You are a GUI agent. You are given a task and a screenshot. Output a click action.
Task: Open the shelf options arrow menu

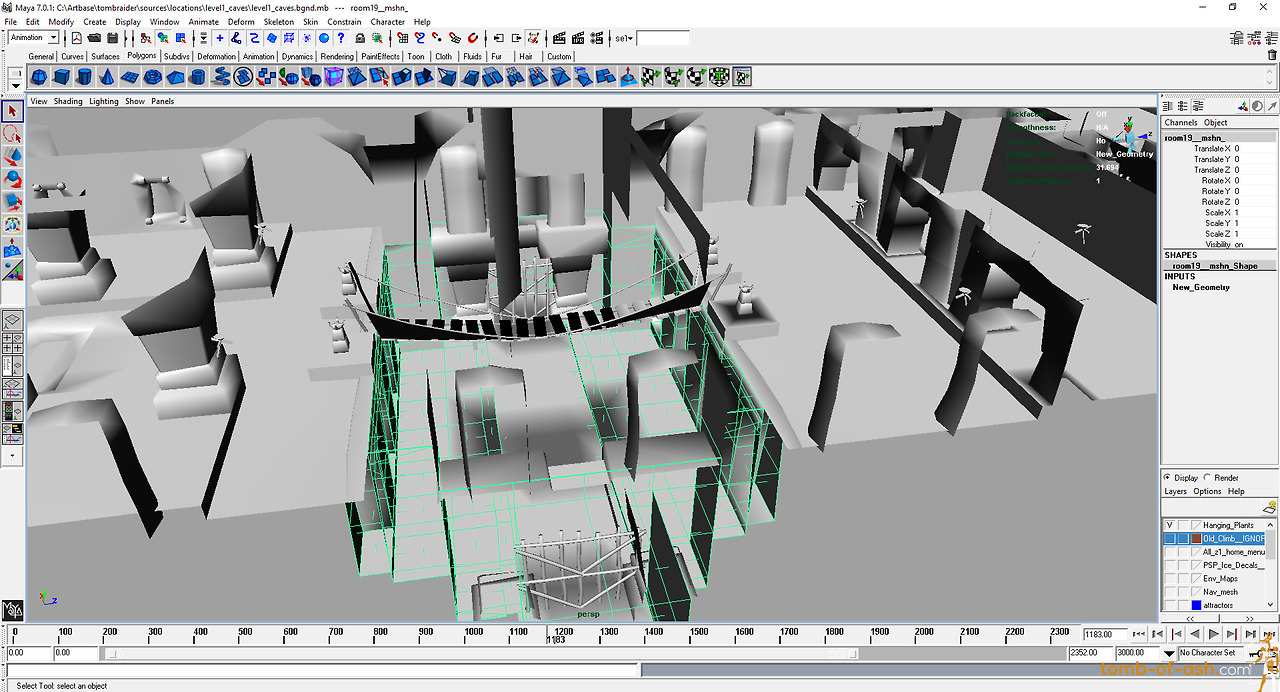(x=15, y=84)
